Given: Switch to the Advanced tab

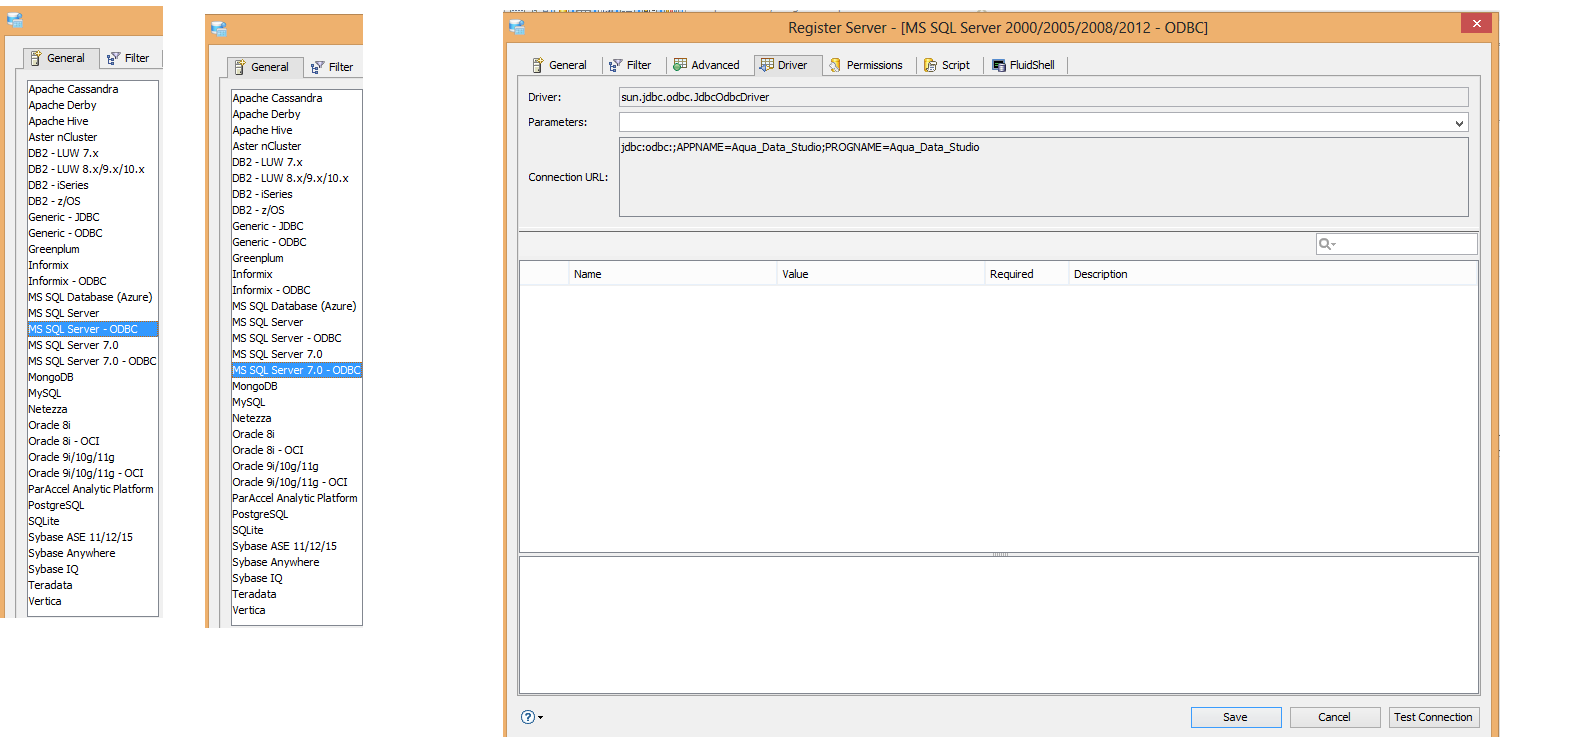Looking at the screenshot, I should click(x=706, y=65).
